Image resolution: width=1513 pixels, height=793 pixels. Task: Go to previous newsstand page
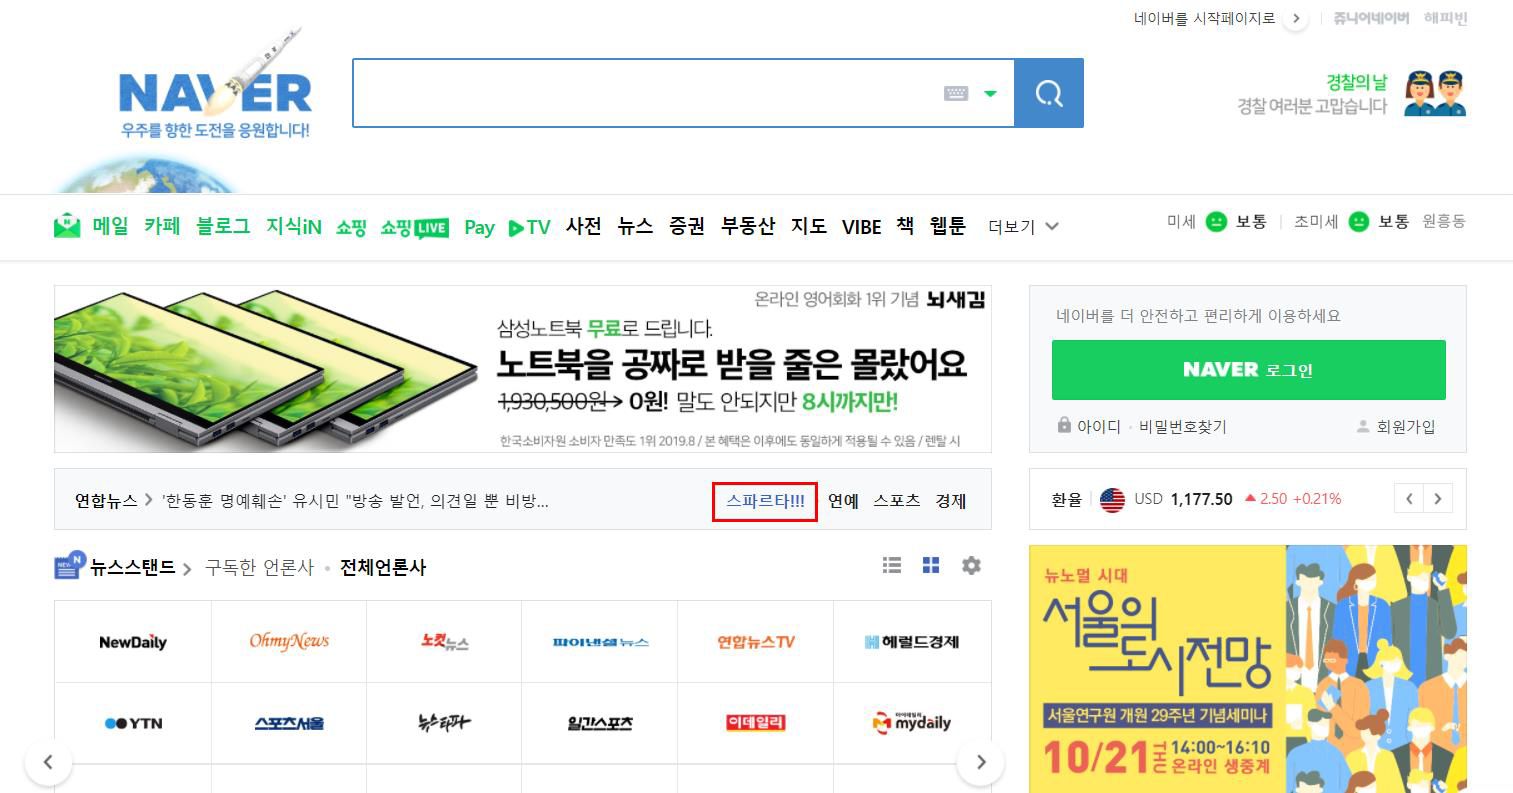click(x=48, y=762)
